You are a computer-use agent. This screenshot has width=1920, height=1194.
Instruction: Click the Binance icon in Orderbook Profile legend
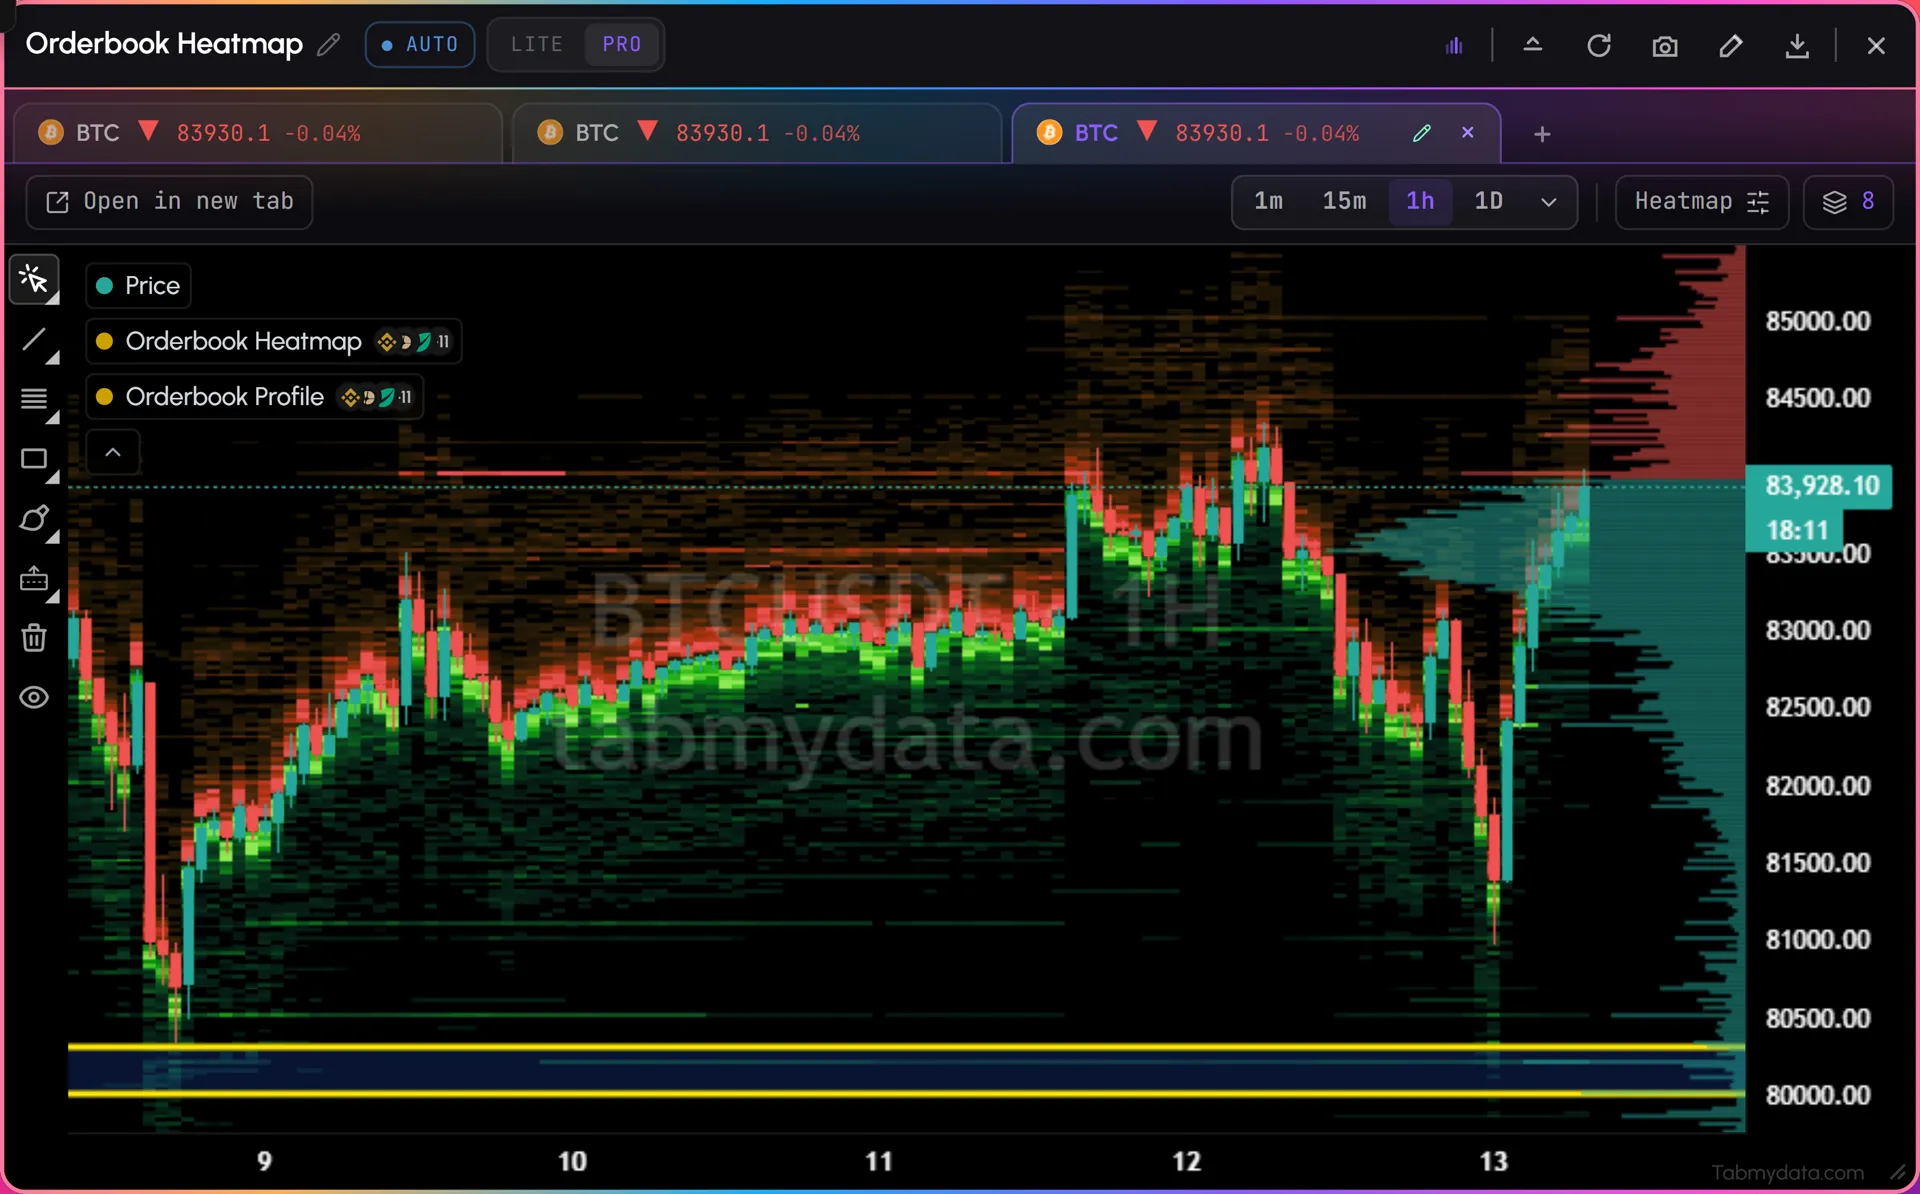(349, 397)
